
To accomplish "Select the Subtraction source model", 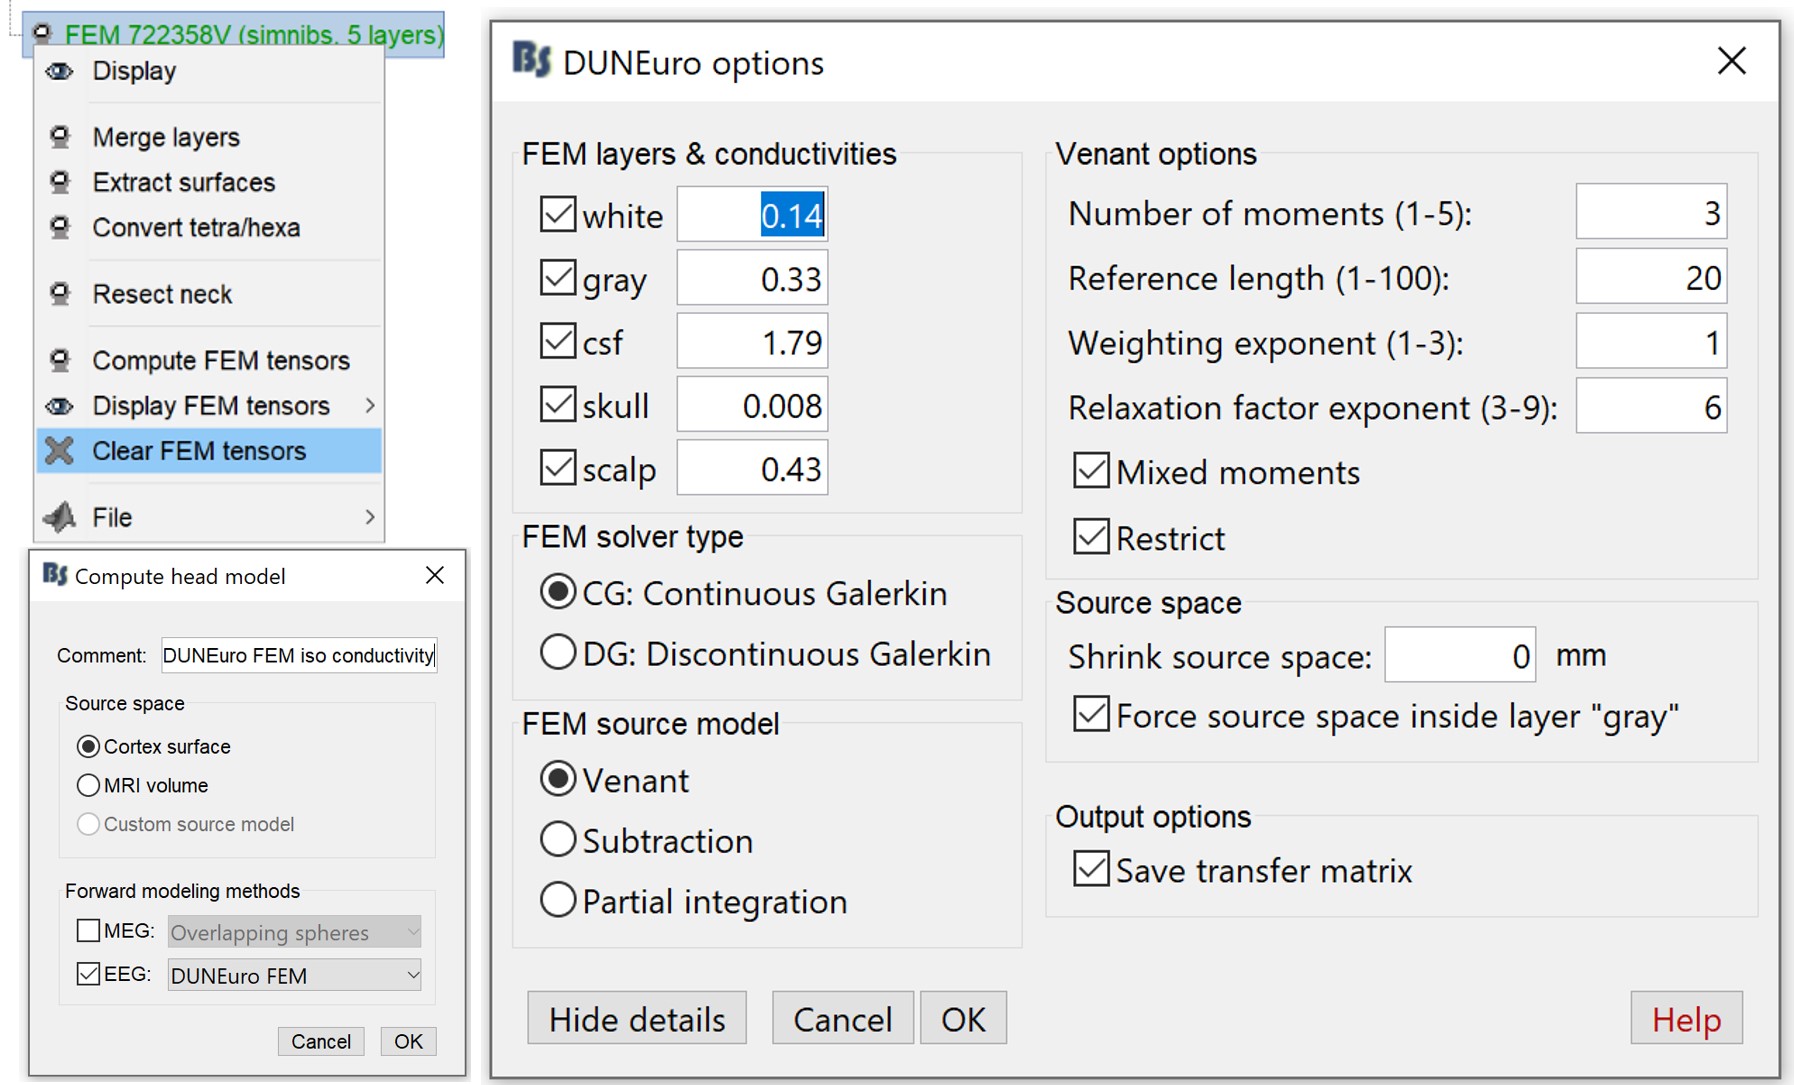I will (558, 840).
